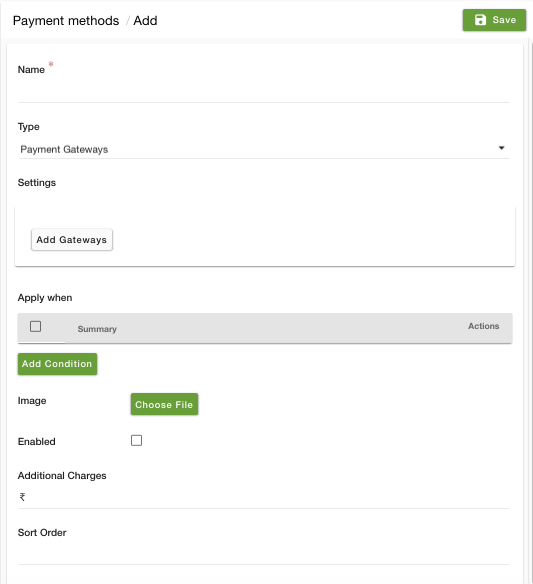Click the Add Condition button
Image resolution: width=533 pixels, height=584 pixels.
[x=57, y=364]
